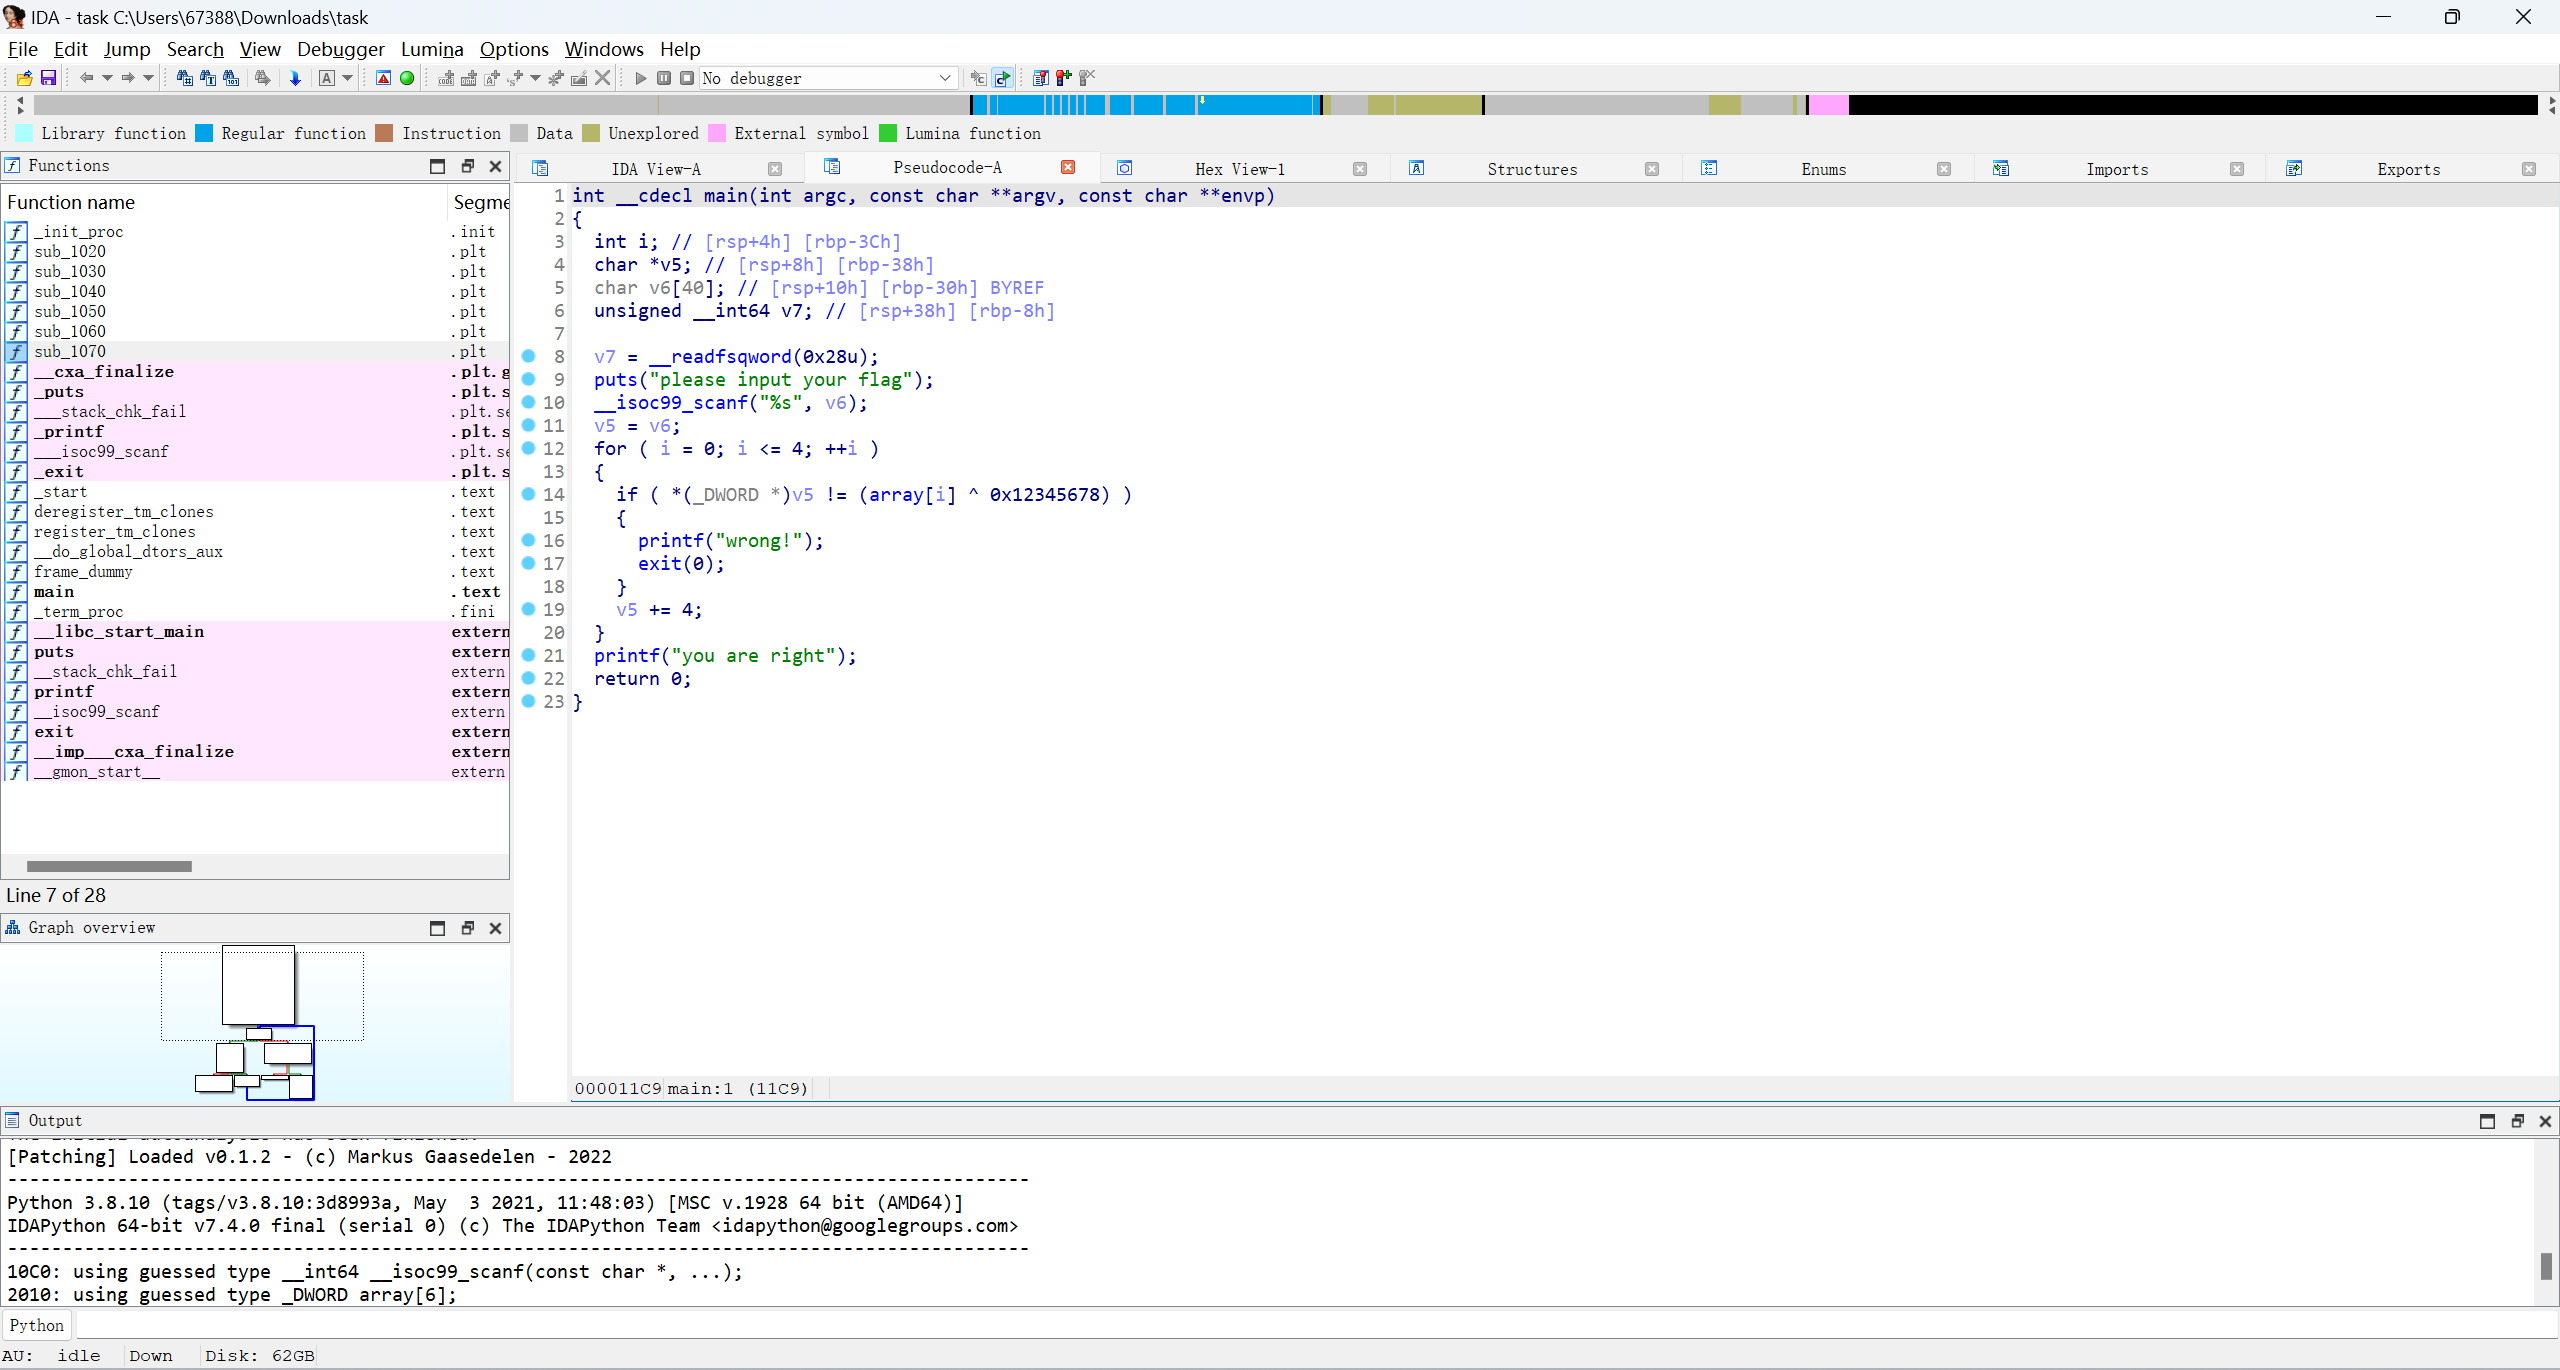Toggle breakpoint dot on pseudocode line 22
2560x1370 pixels.
coord(529,678)
